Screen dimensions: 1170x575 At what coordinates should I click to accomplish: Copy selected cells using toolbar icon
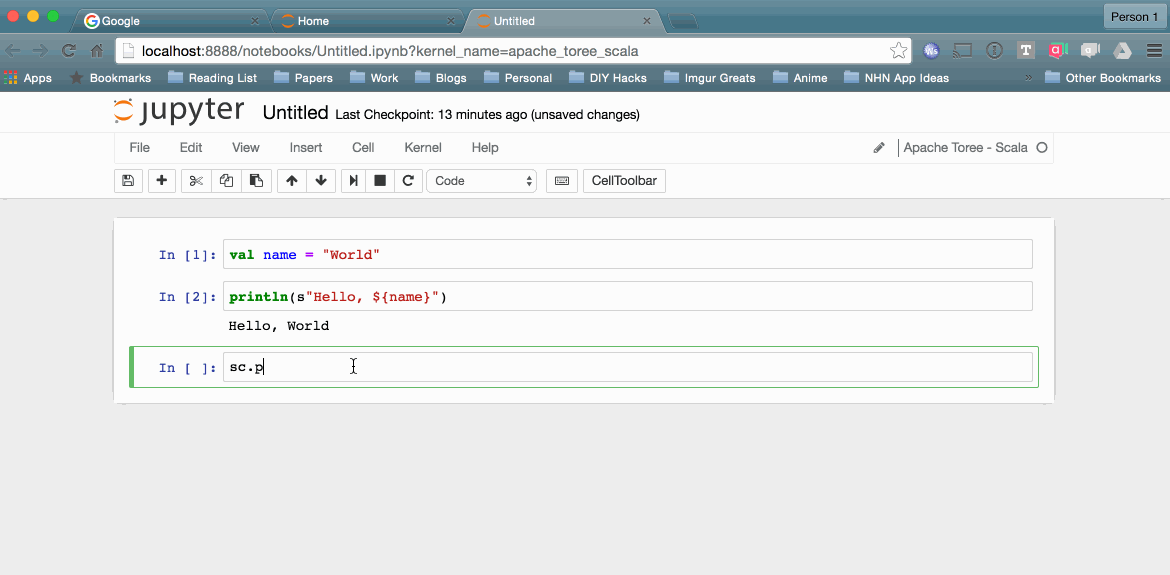coord(226,181)
